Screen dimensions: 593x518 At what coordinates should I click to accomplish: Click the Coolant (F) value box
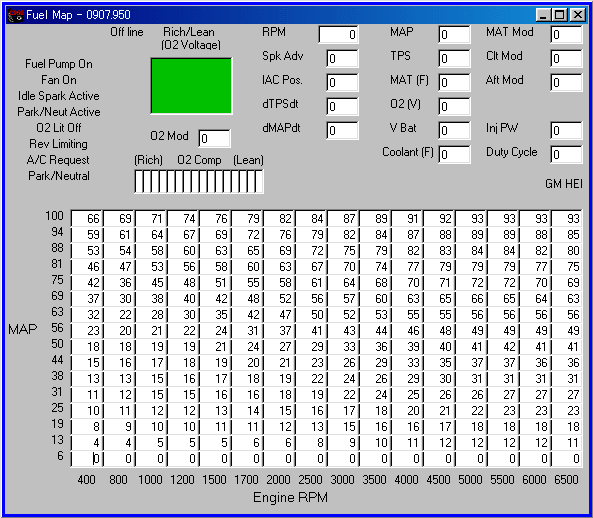[x=454, y=154]
